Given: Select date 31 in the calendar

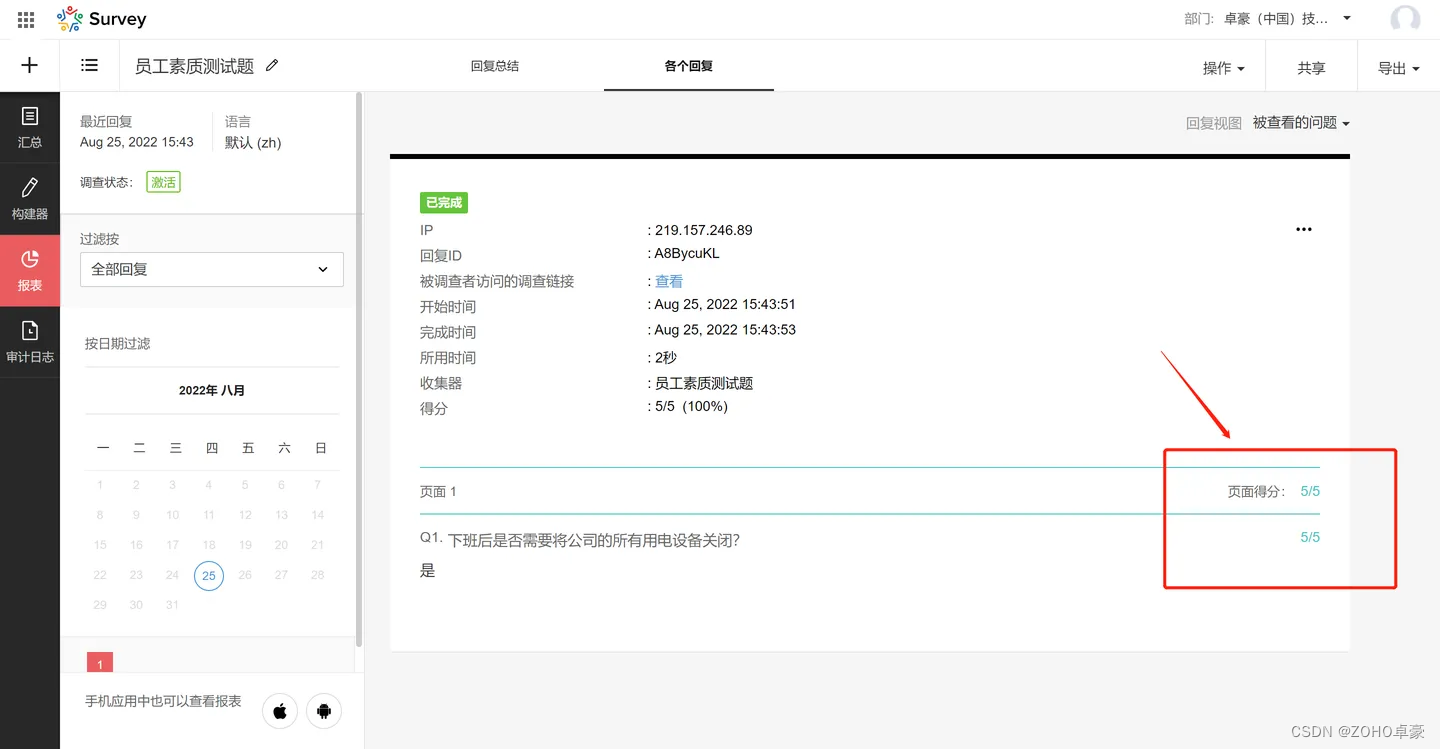Looking at the screenshot, I should [x=172, y=605].
